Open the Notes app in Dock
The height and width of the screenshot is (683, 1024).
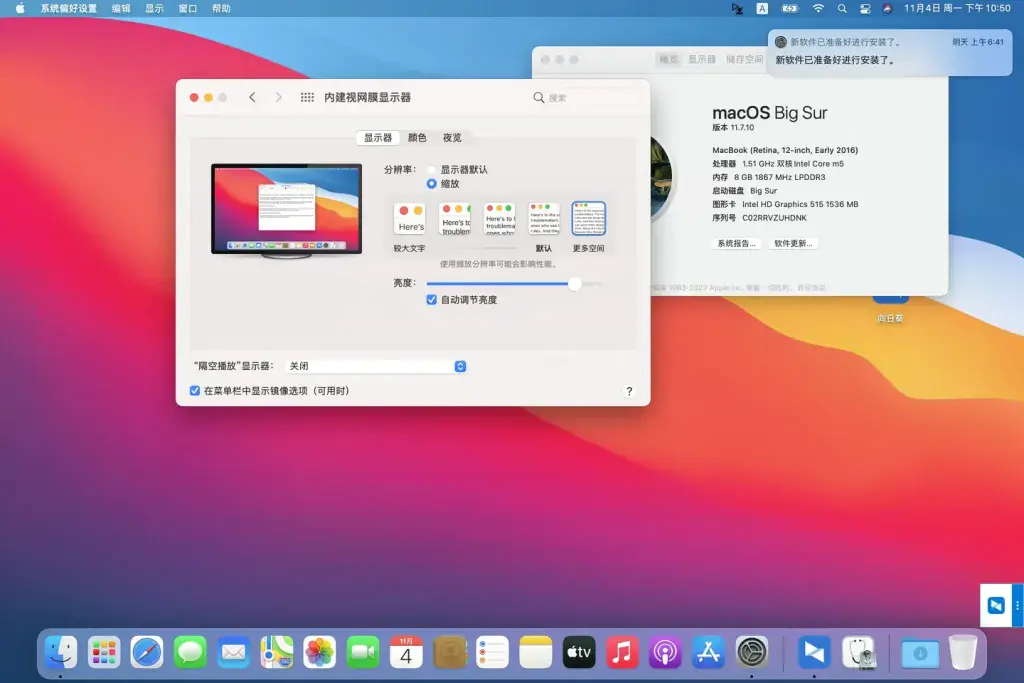(536, 652)
